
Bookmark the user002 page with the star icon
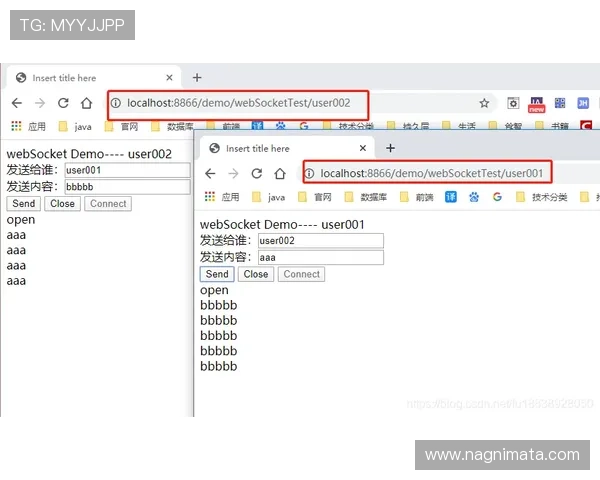pyautogui.click(x=484, y=103)
